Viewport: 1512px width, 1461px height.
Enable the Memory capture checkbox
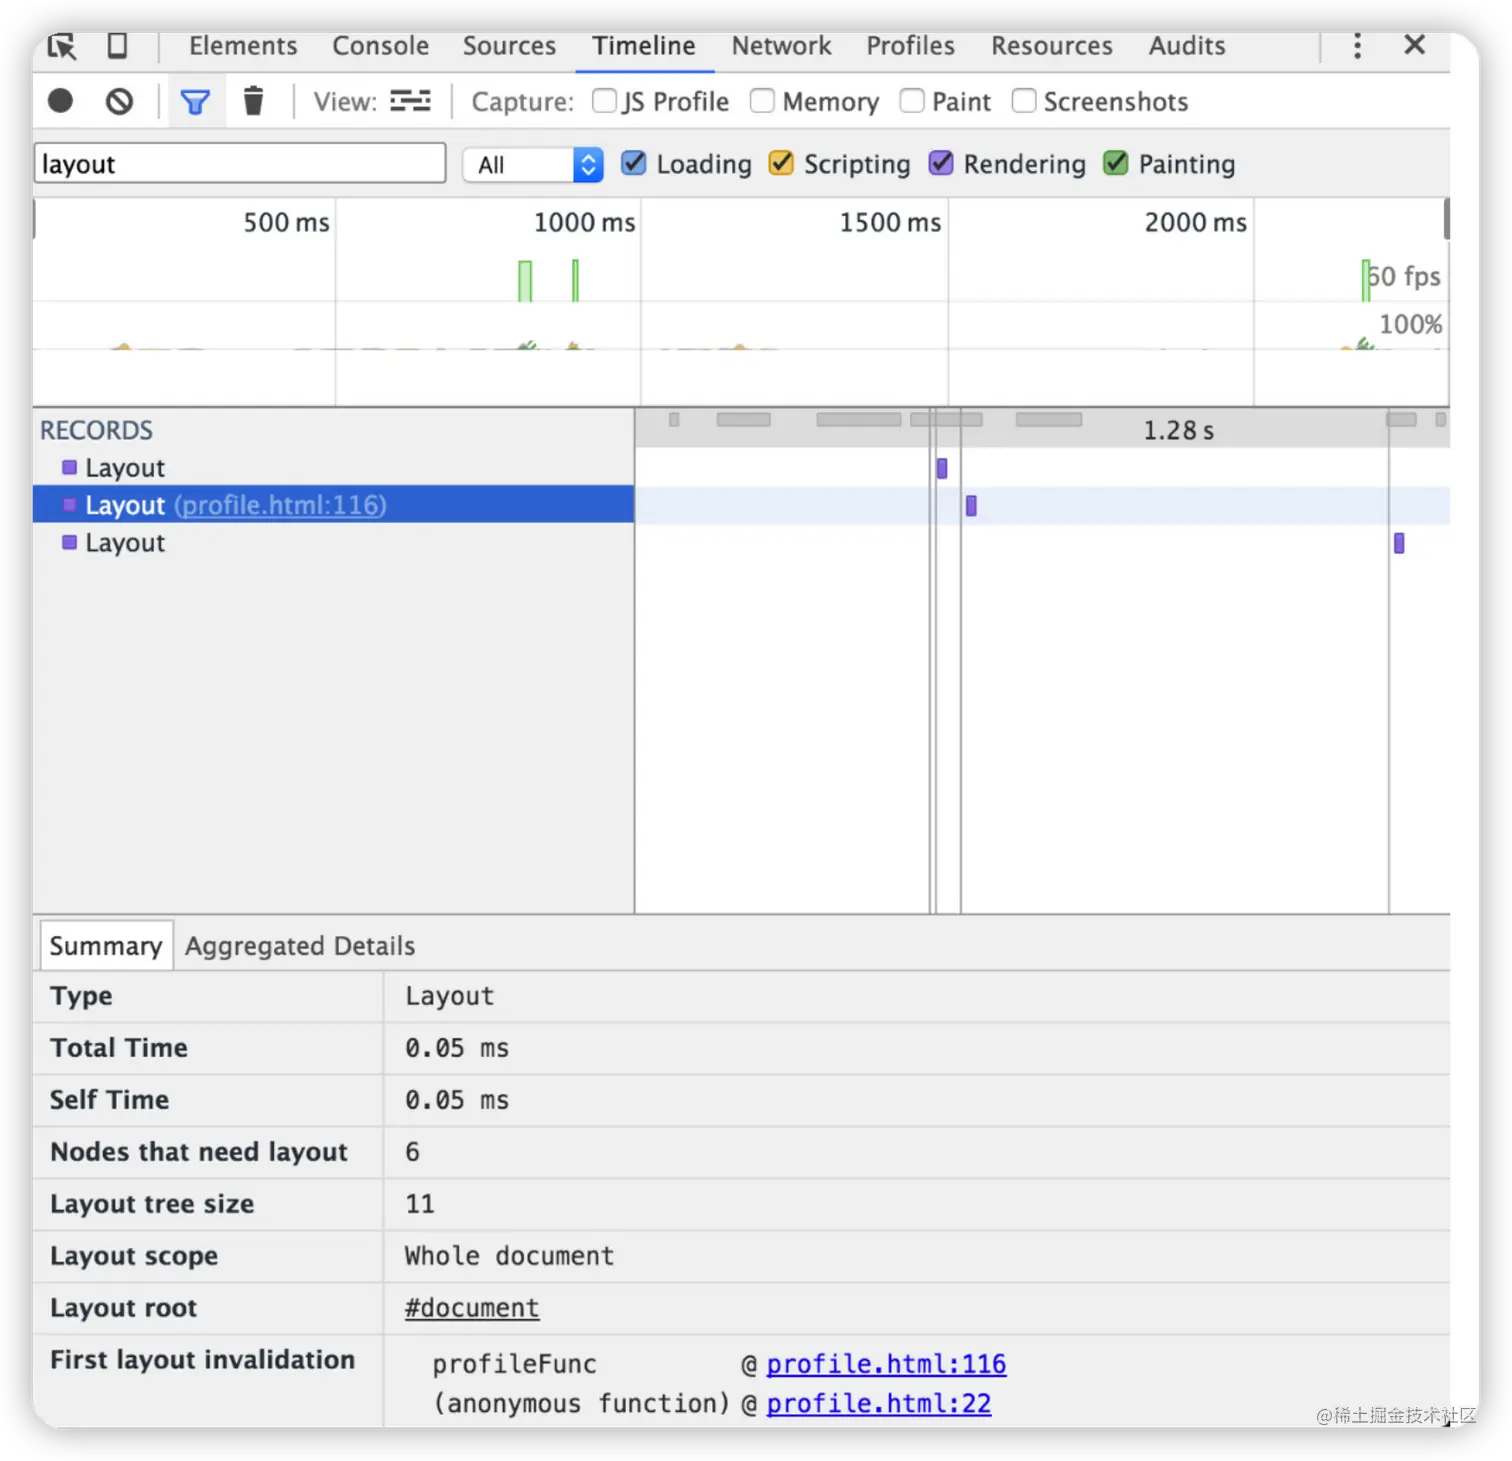763,101
